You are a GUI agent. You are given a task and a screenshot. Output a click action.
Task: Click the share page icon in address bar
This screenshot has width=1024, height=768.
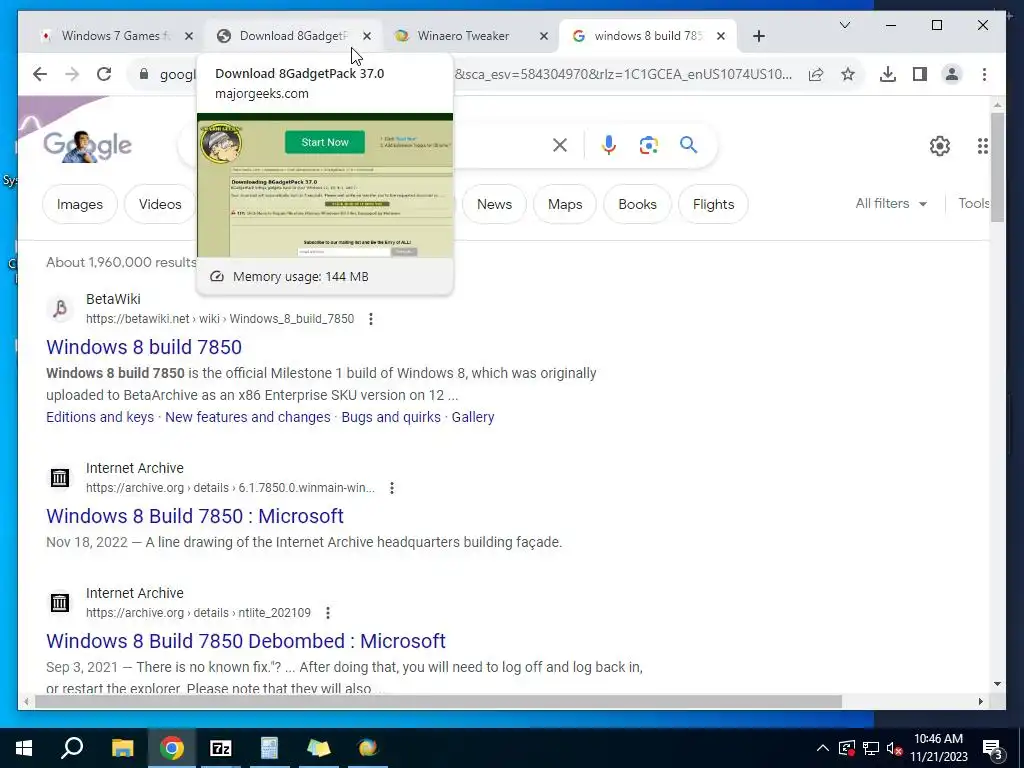pyautogui.click(x=816, y=74)
